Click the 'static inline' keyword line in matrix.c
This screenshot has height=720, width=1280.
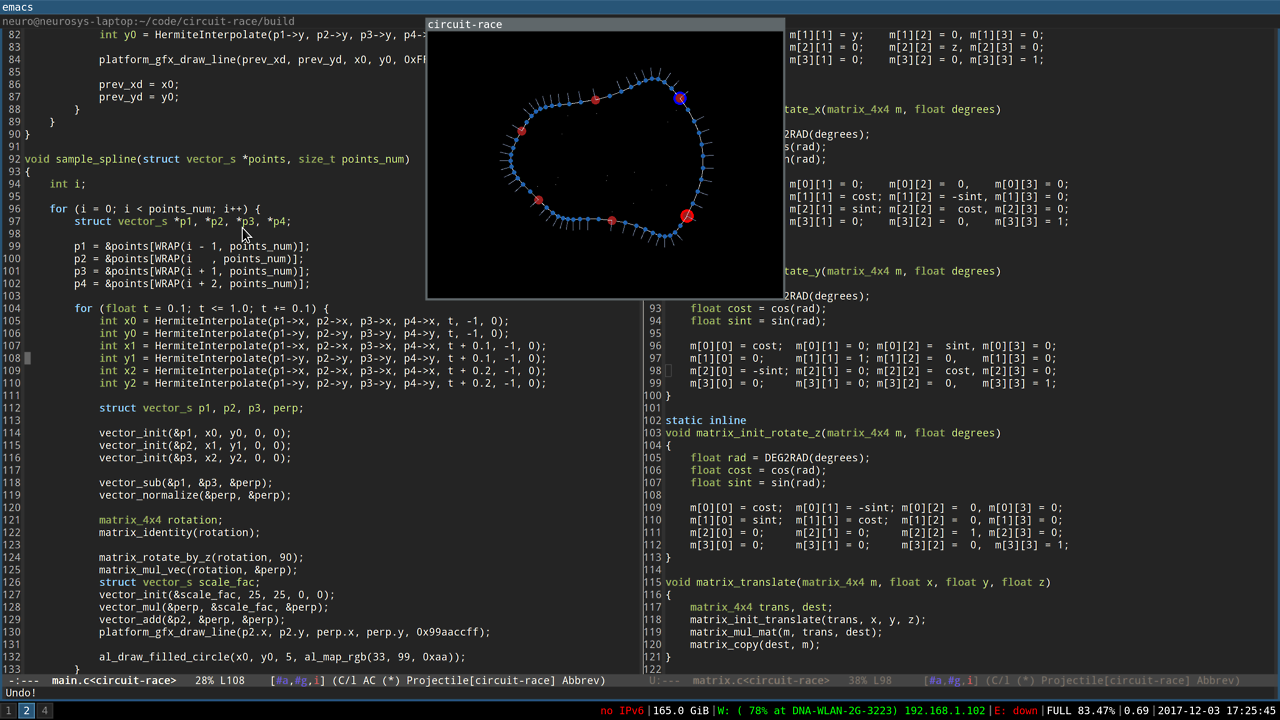click(x=708, y=420)
